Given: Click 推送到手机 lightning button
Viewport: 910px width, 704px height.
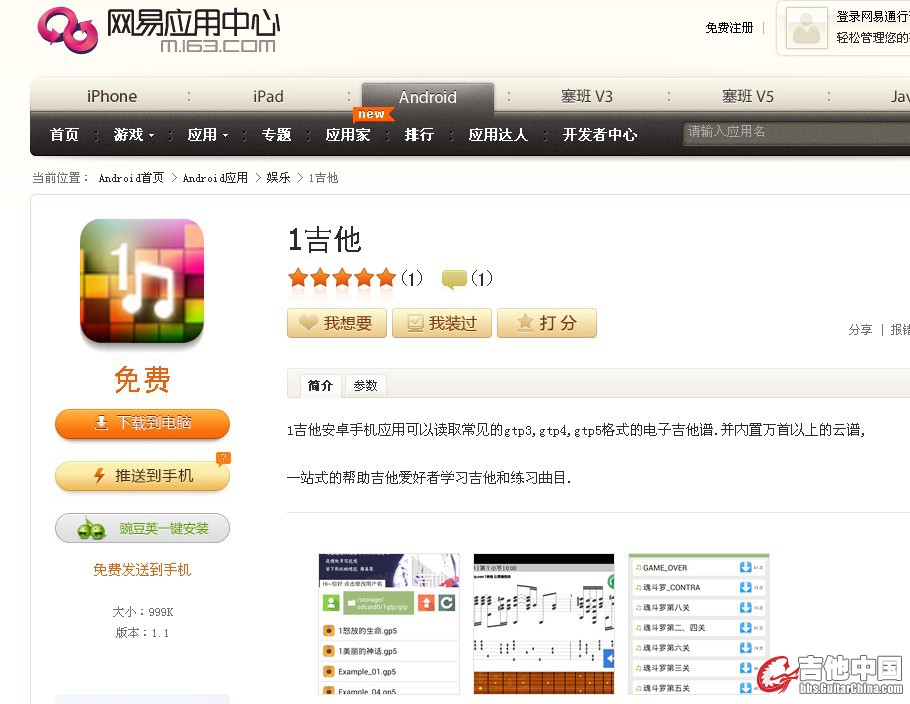Looking at the screenshot, I should [x=142, y=476].
